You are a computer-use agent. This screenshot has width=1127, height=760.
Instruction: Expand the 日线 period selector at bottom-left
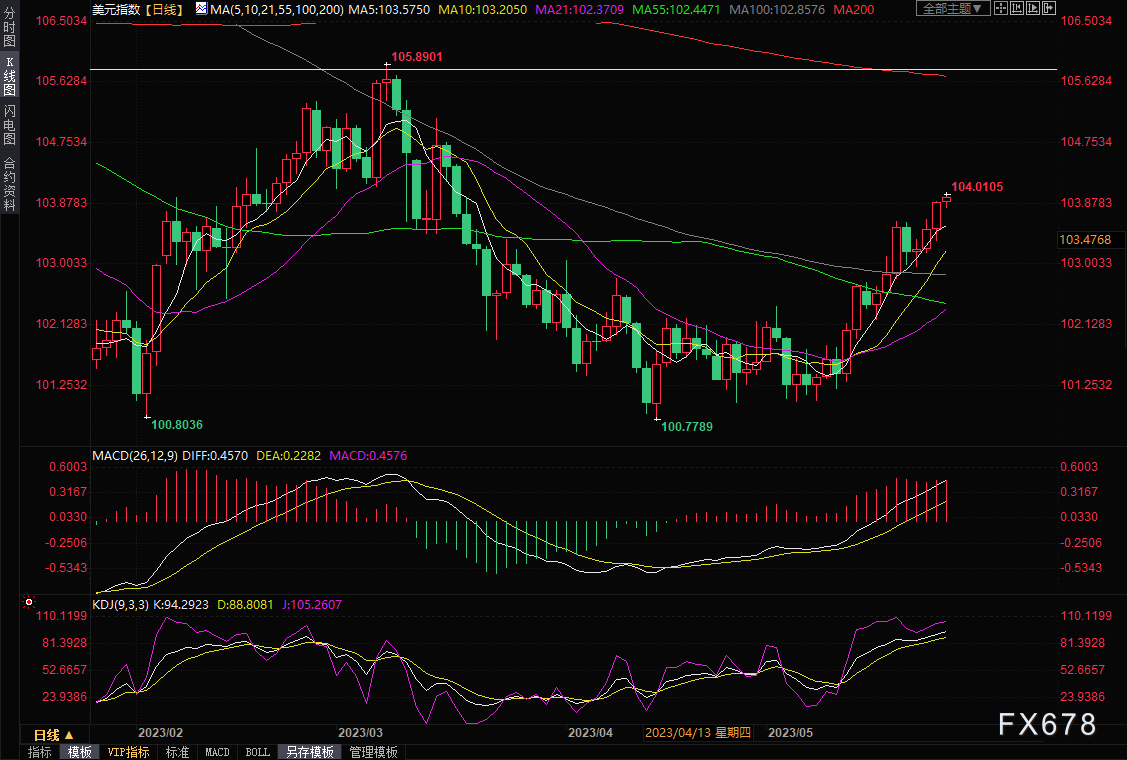(54, 735)
